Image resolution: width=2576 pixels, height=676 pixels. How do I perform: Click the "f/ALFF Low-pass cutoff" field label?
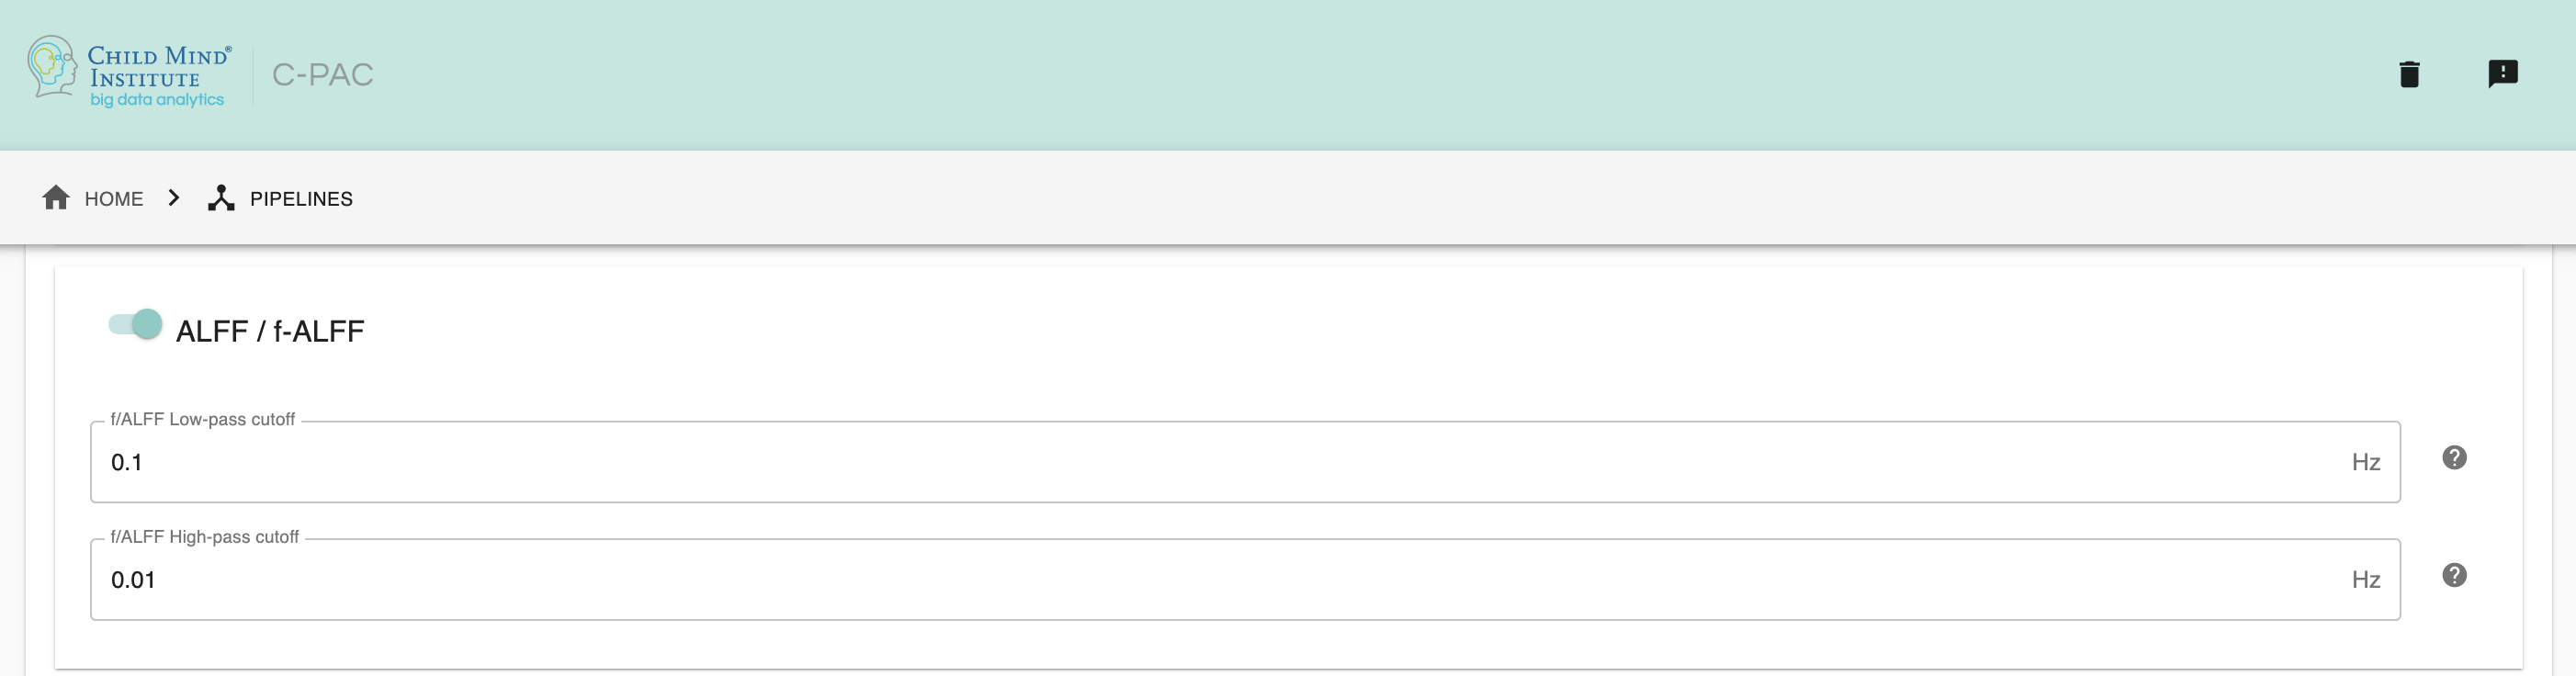click(x=202, y=420)
